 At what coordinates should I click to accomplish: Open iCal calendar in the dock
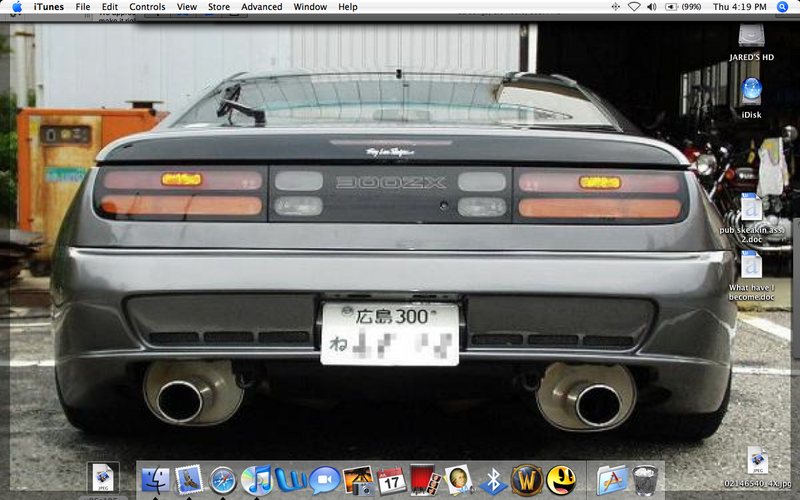(x=391, y=480)
